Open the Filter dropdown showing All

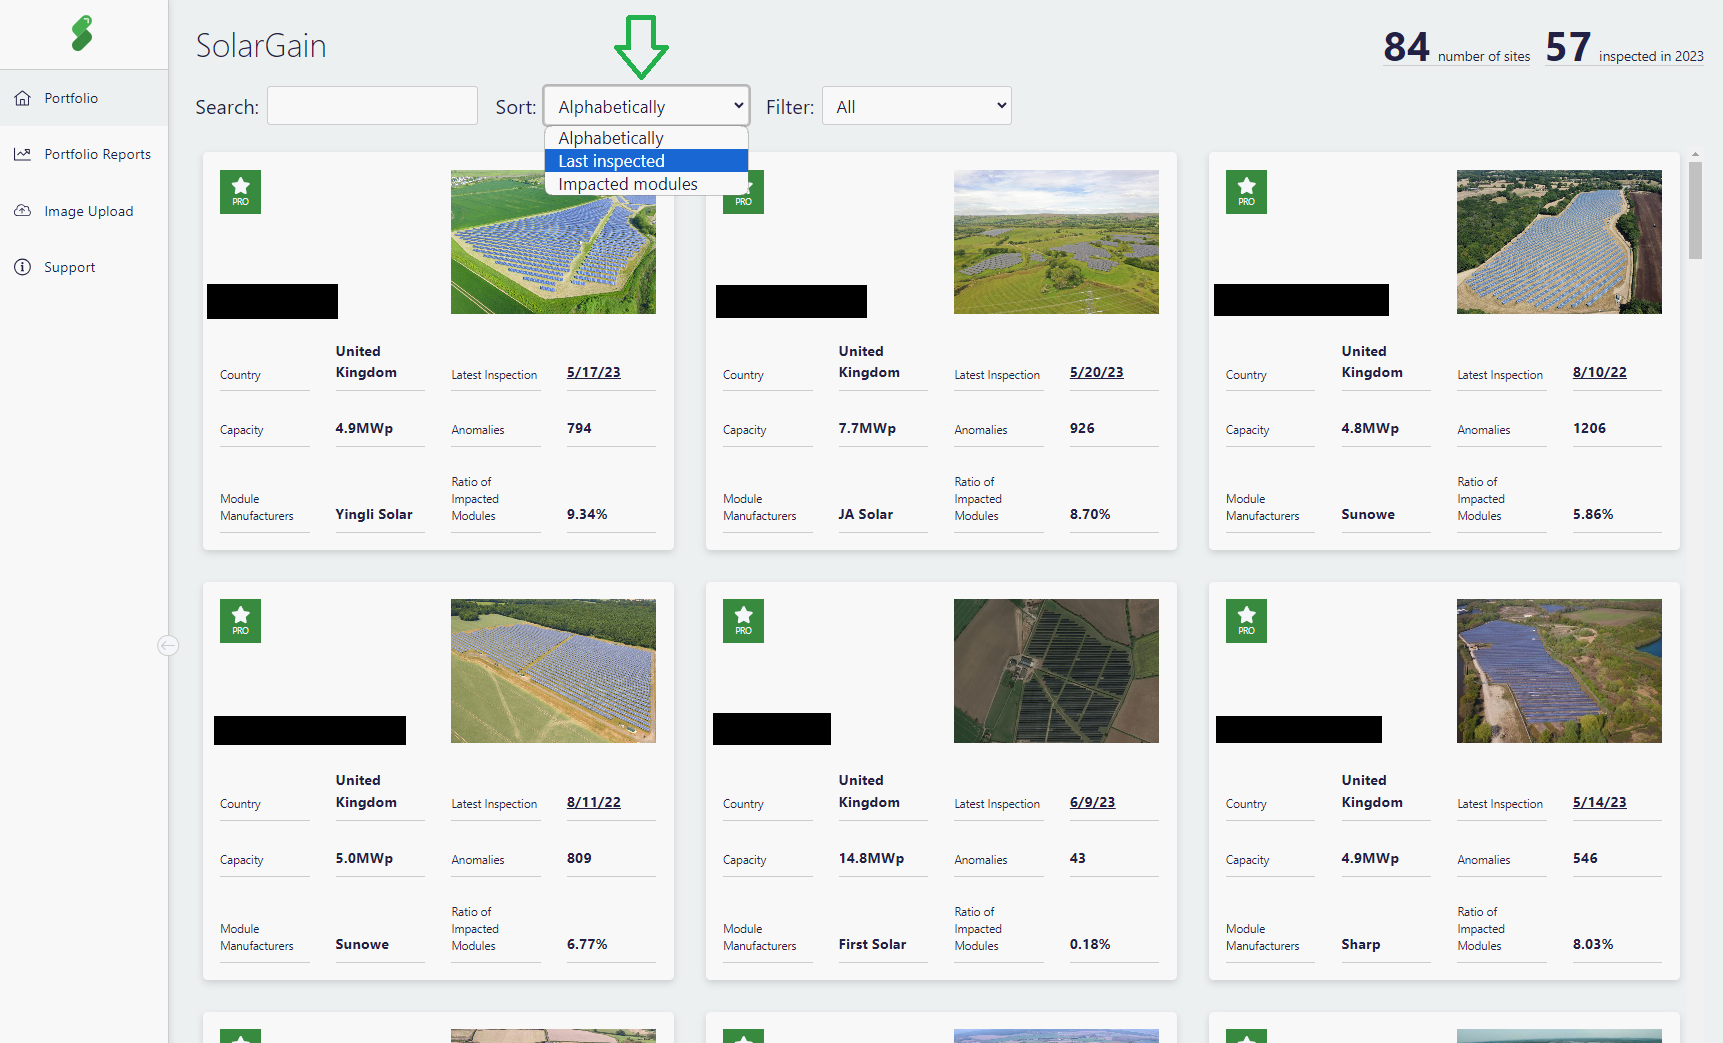[x=917, y=106]
